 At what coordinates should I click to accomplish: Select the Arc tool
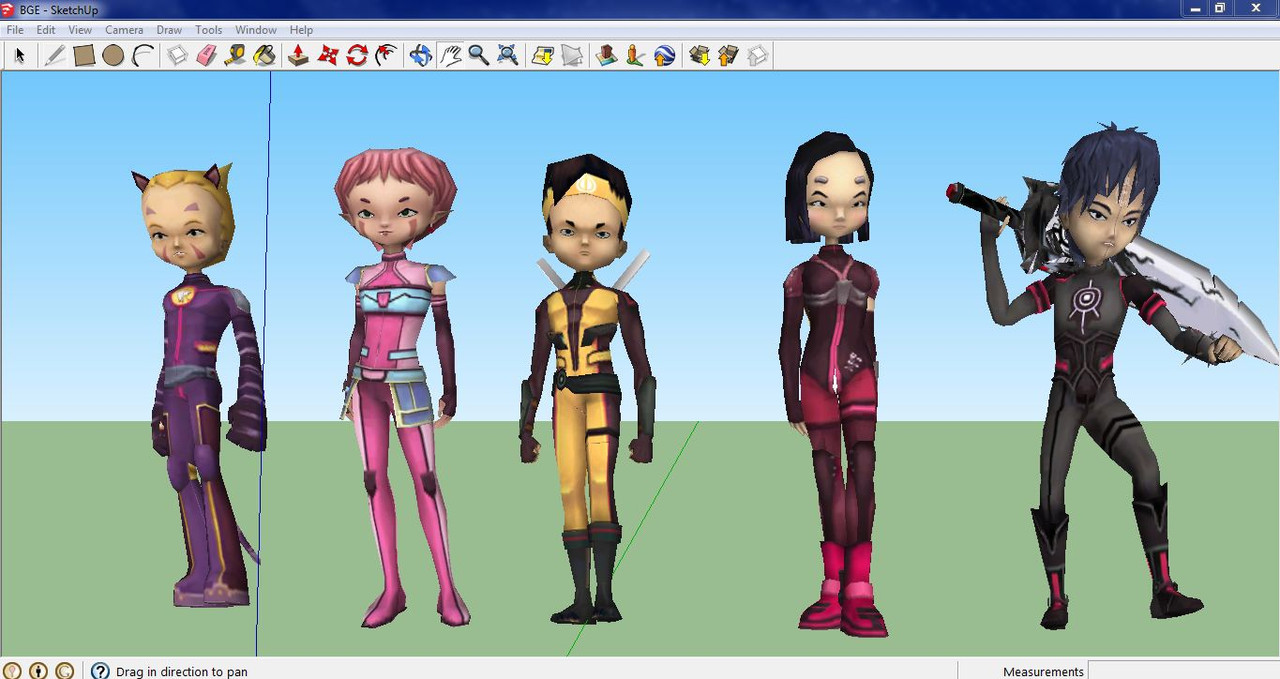click(142, 56)
